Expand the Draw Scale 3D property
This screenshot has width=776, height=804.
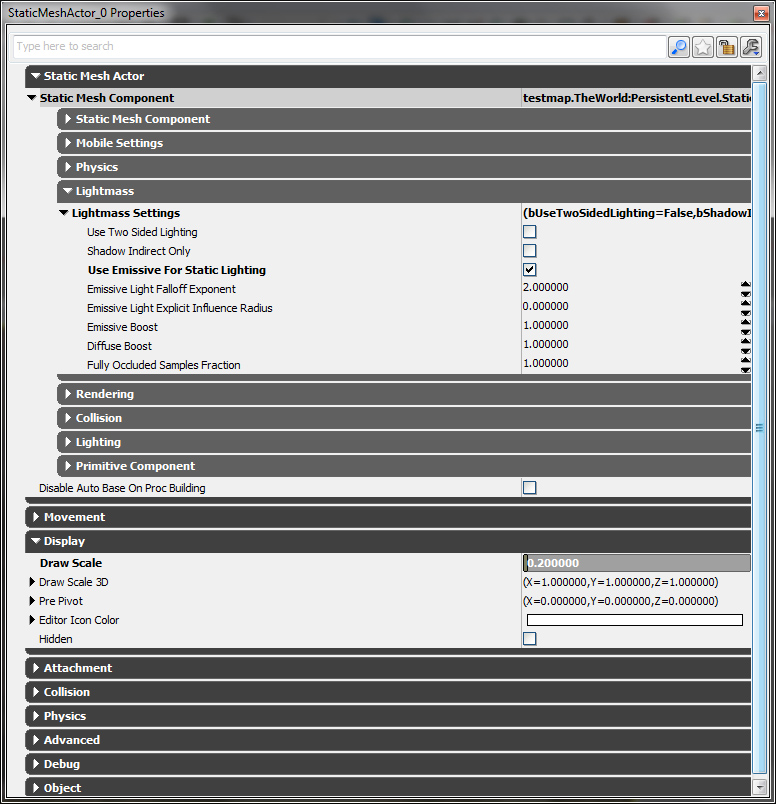(x=32, y=582)
